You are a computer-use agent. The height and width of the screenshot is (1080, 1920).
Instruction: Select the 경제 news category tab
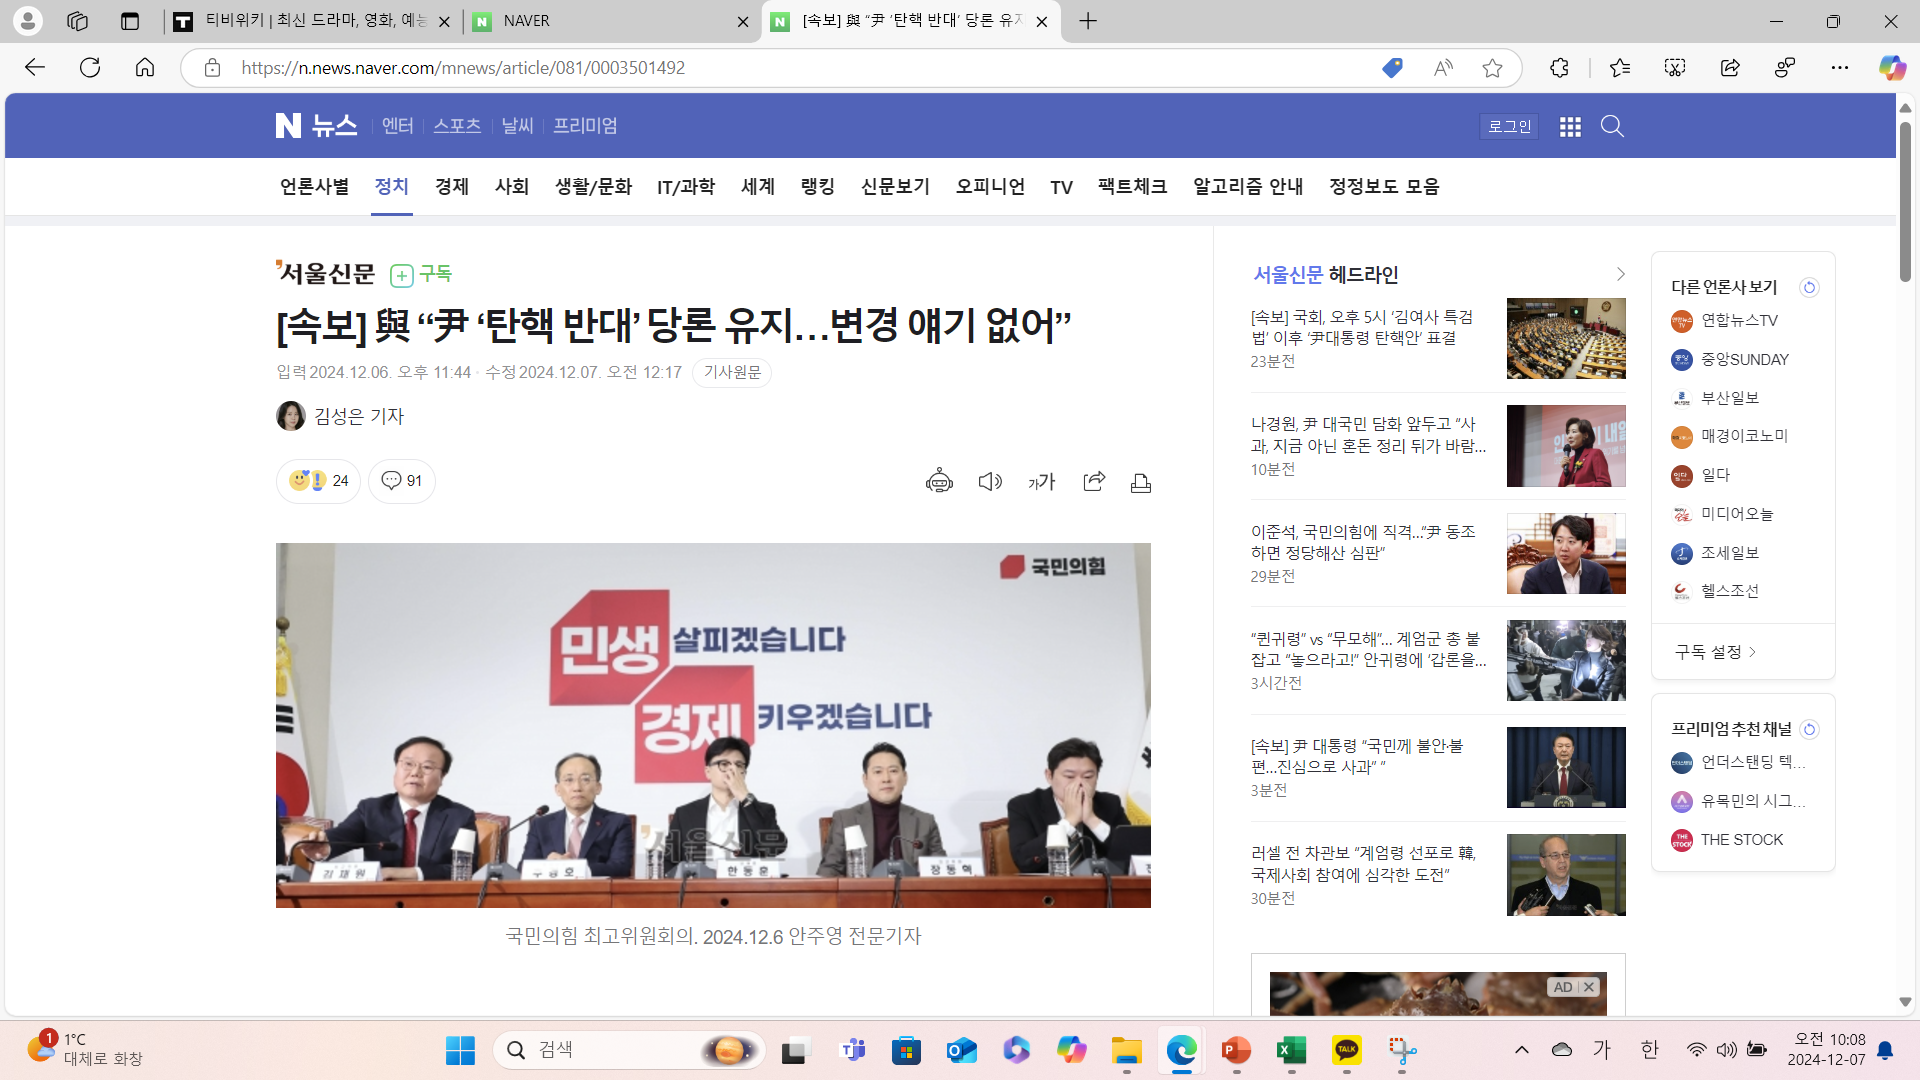click(451, 187)
